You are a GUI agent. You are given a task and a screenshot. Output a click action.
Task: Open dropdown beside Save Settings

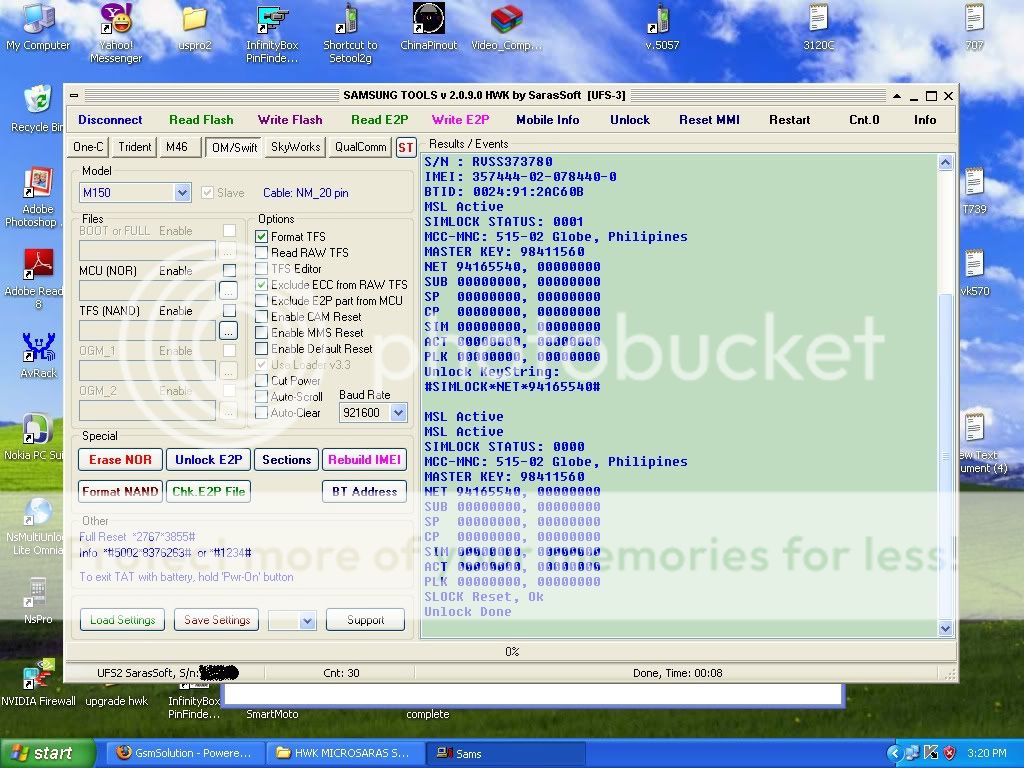point(308,620)
